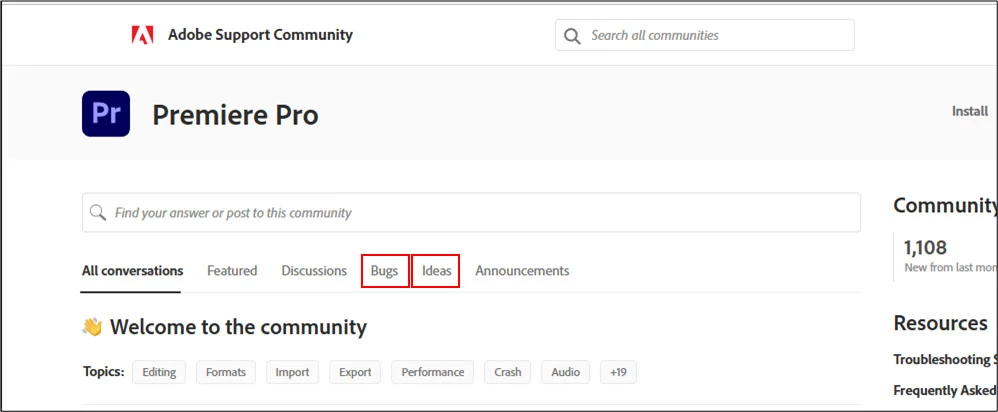
Task: Filter by the Performance topic
Action: tap(433, 372)
